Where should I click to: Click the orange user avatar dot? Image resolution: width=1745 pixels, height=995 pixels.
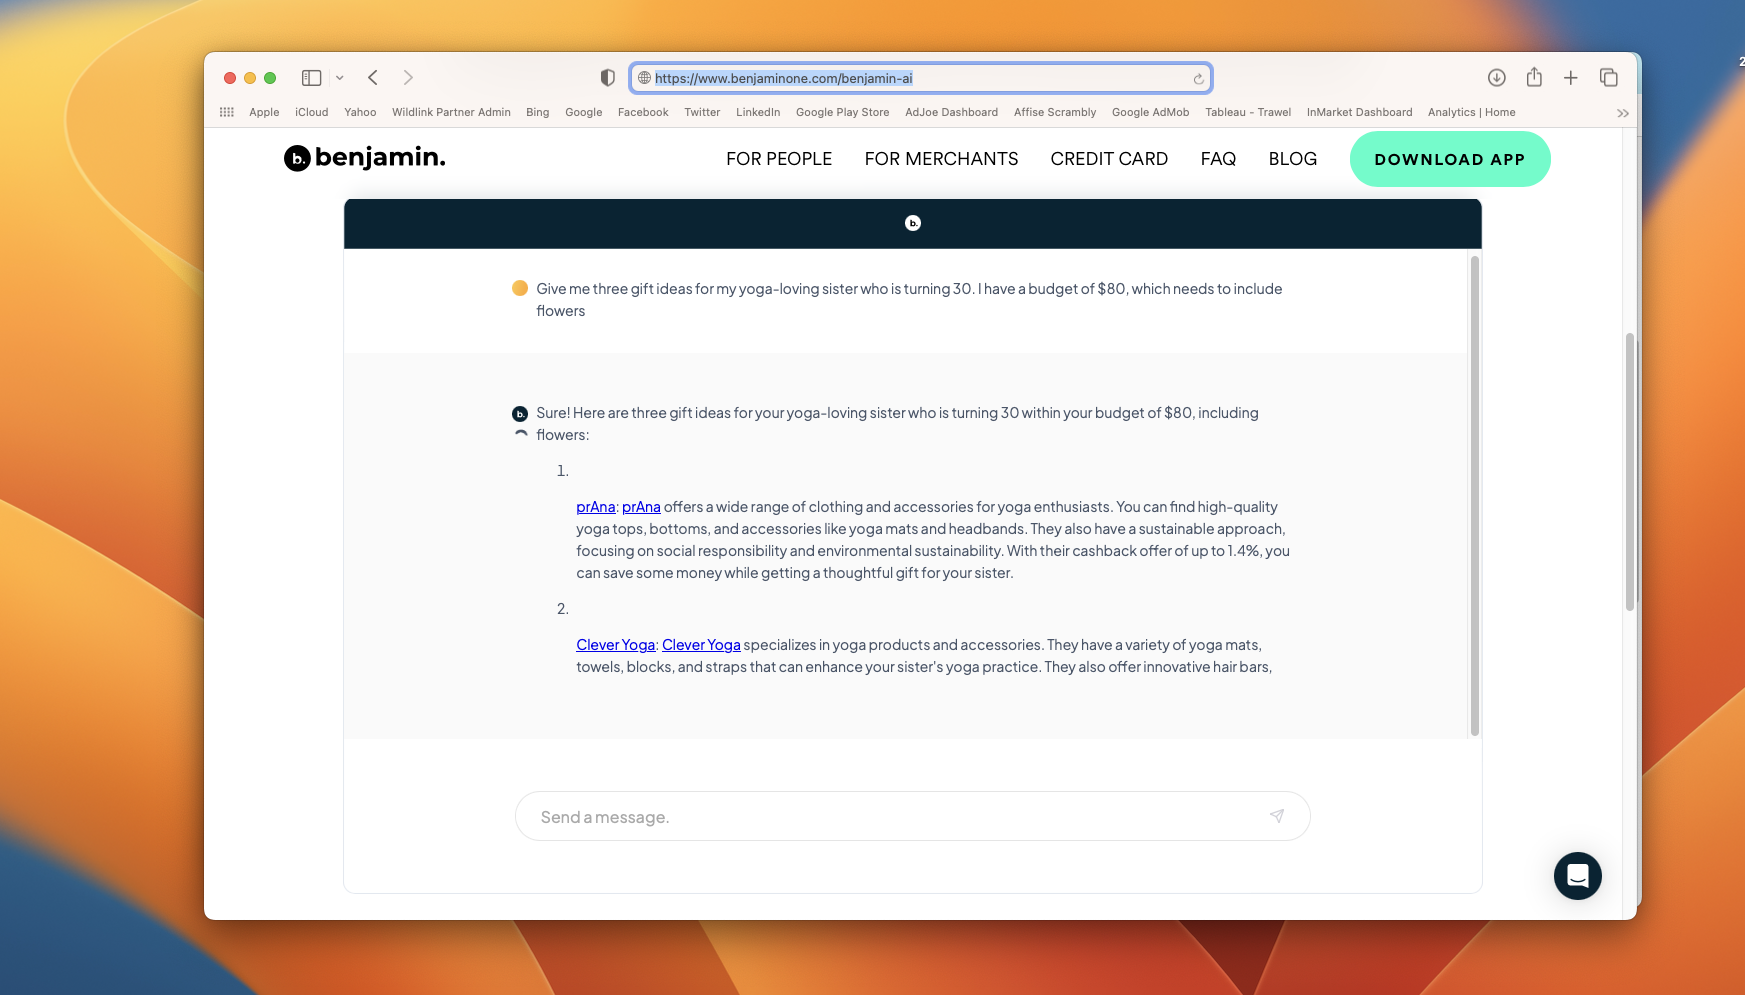pyautogui.click(x=520, y=288)
